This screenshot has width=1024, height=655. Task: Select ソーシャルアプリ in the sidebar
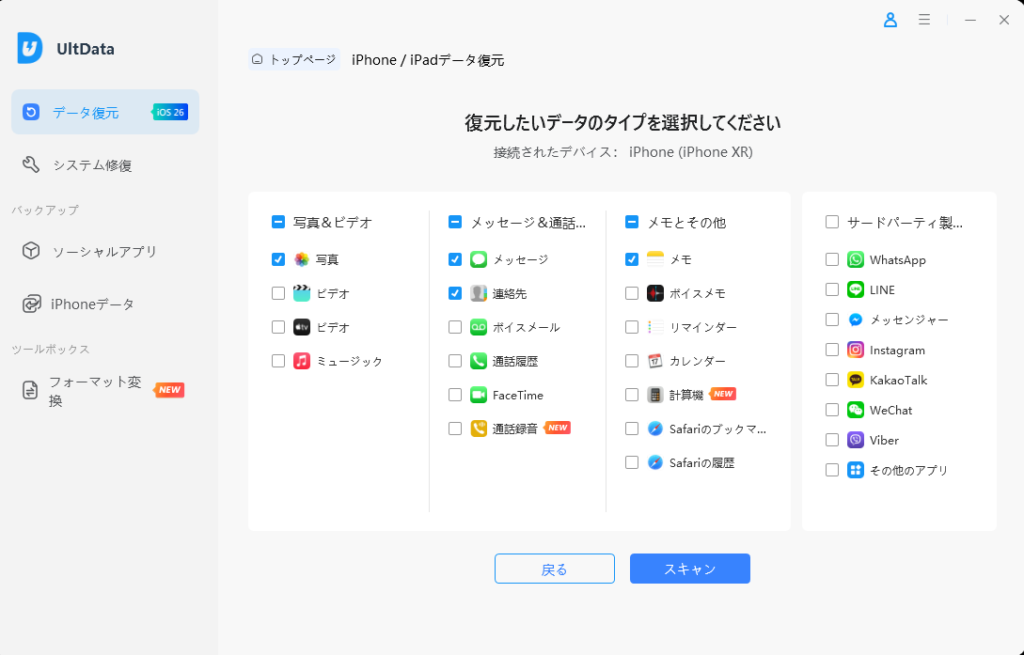point(104,251)
